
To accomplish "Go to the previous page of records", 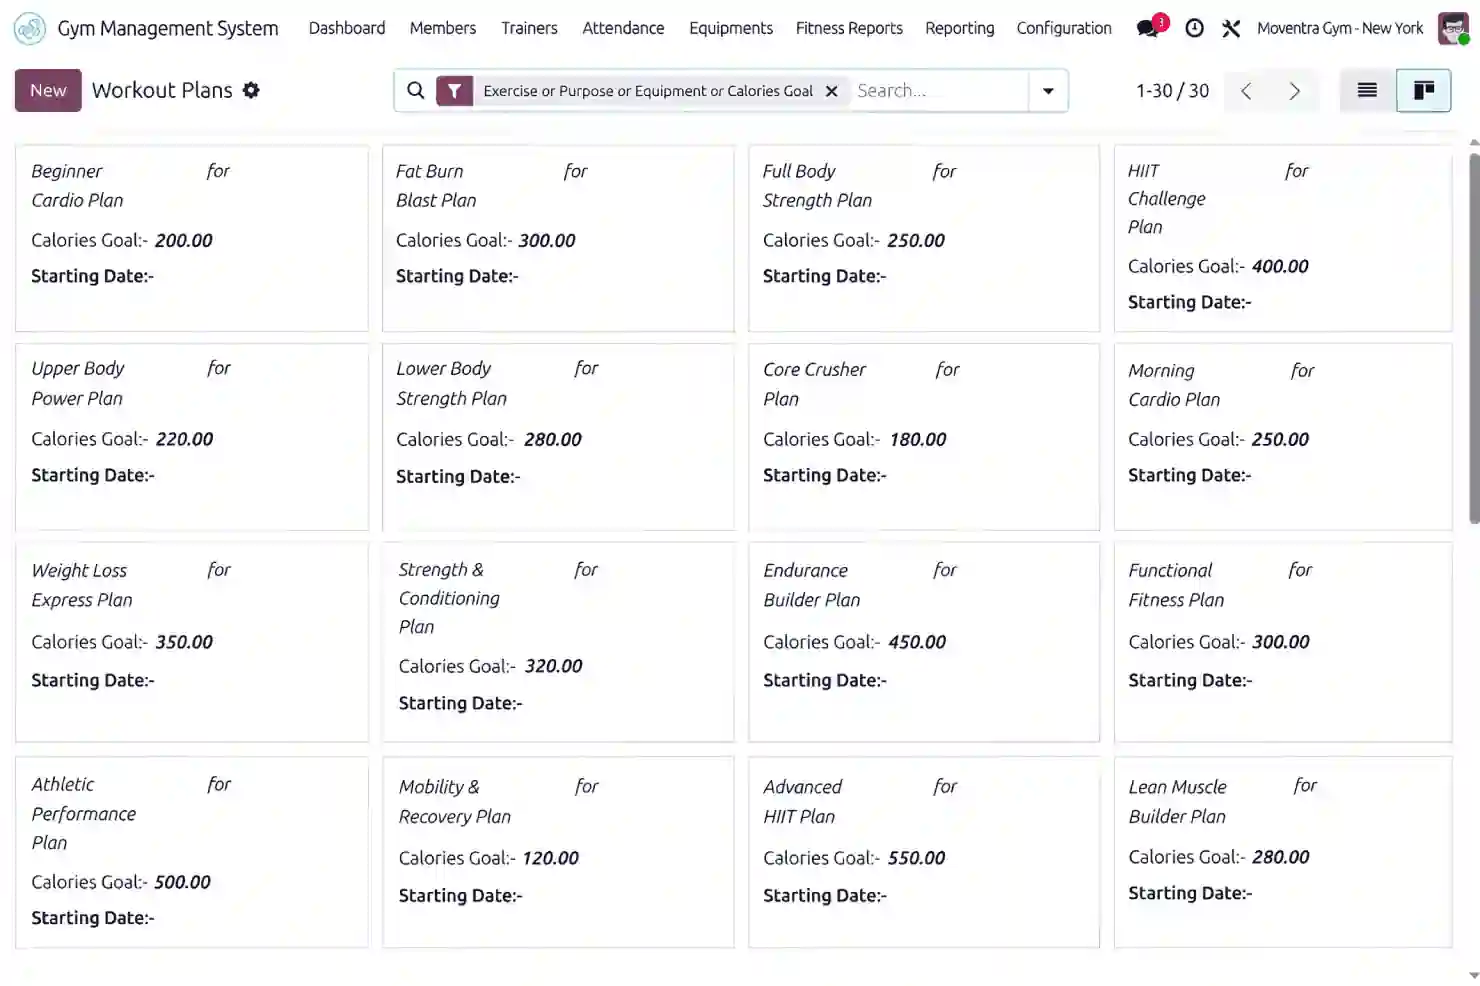I will [x=1246, y=91].
